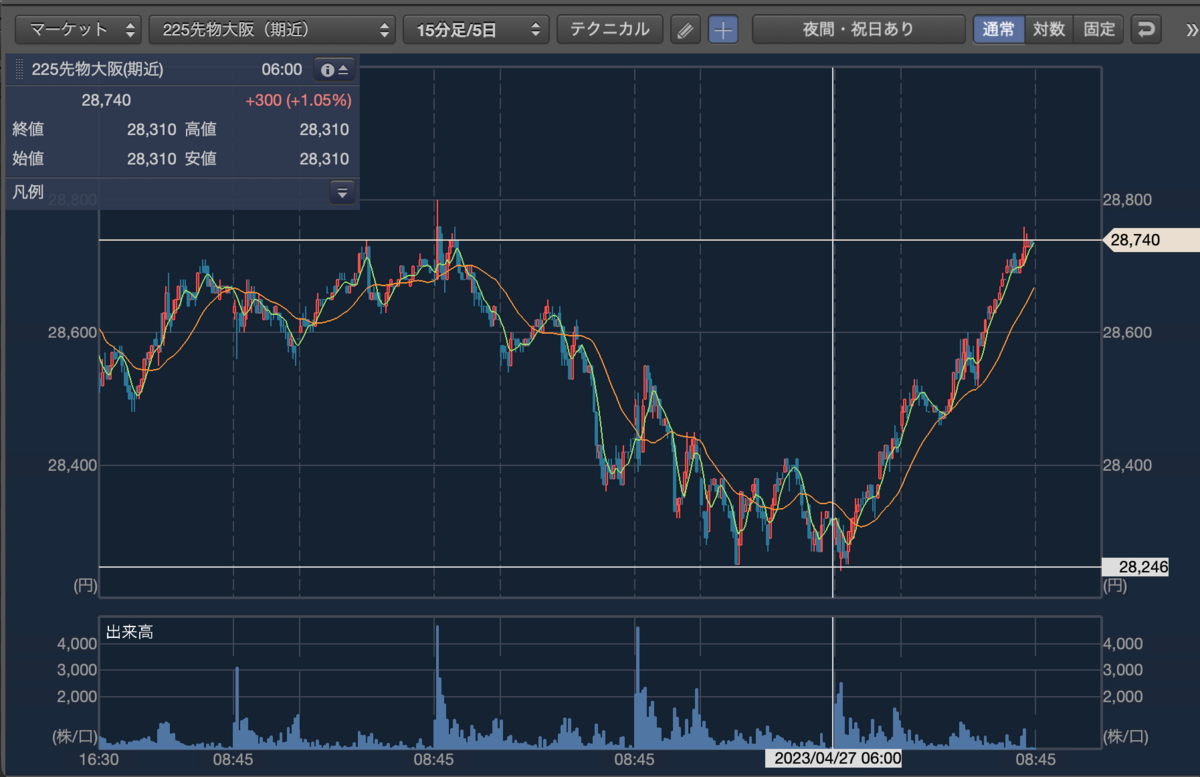1200x777 pixels.
Task: Click the 安値 label
Action: tap(200, 158)
